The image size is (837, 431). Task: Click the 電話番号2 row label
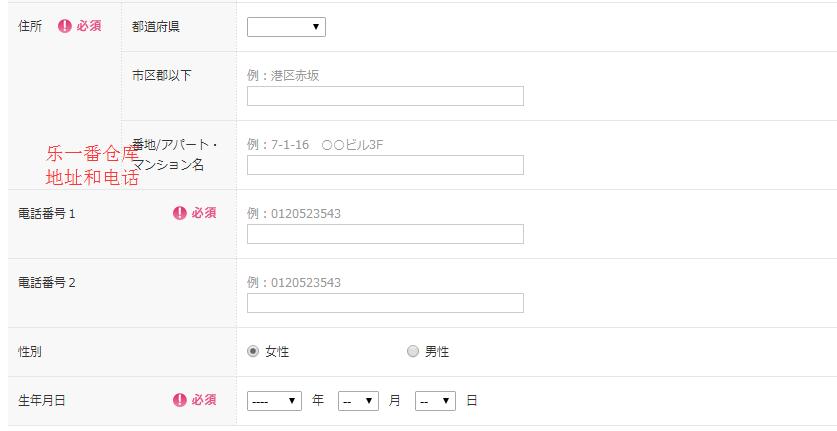point(47,283)
